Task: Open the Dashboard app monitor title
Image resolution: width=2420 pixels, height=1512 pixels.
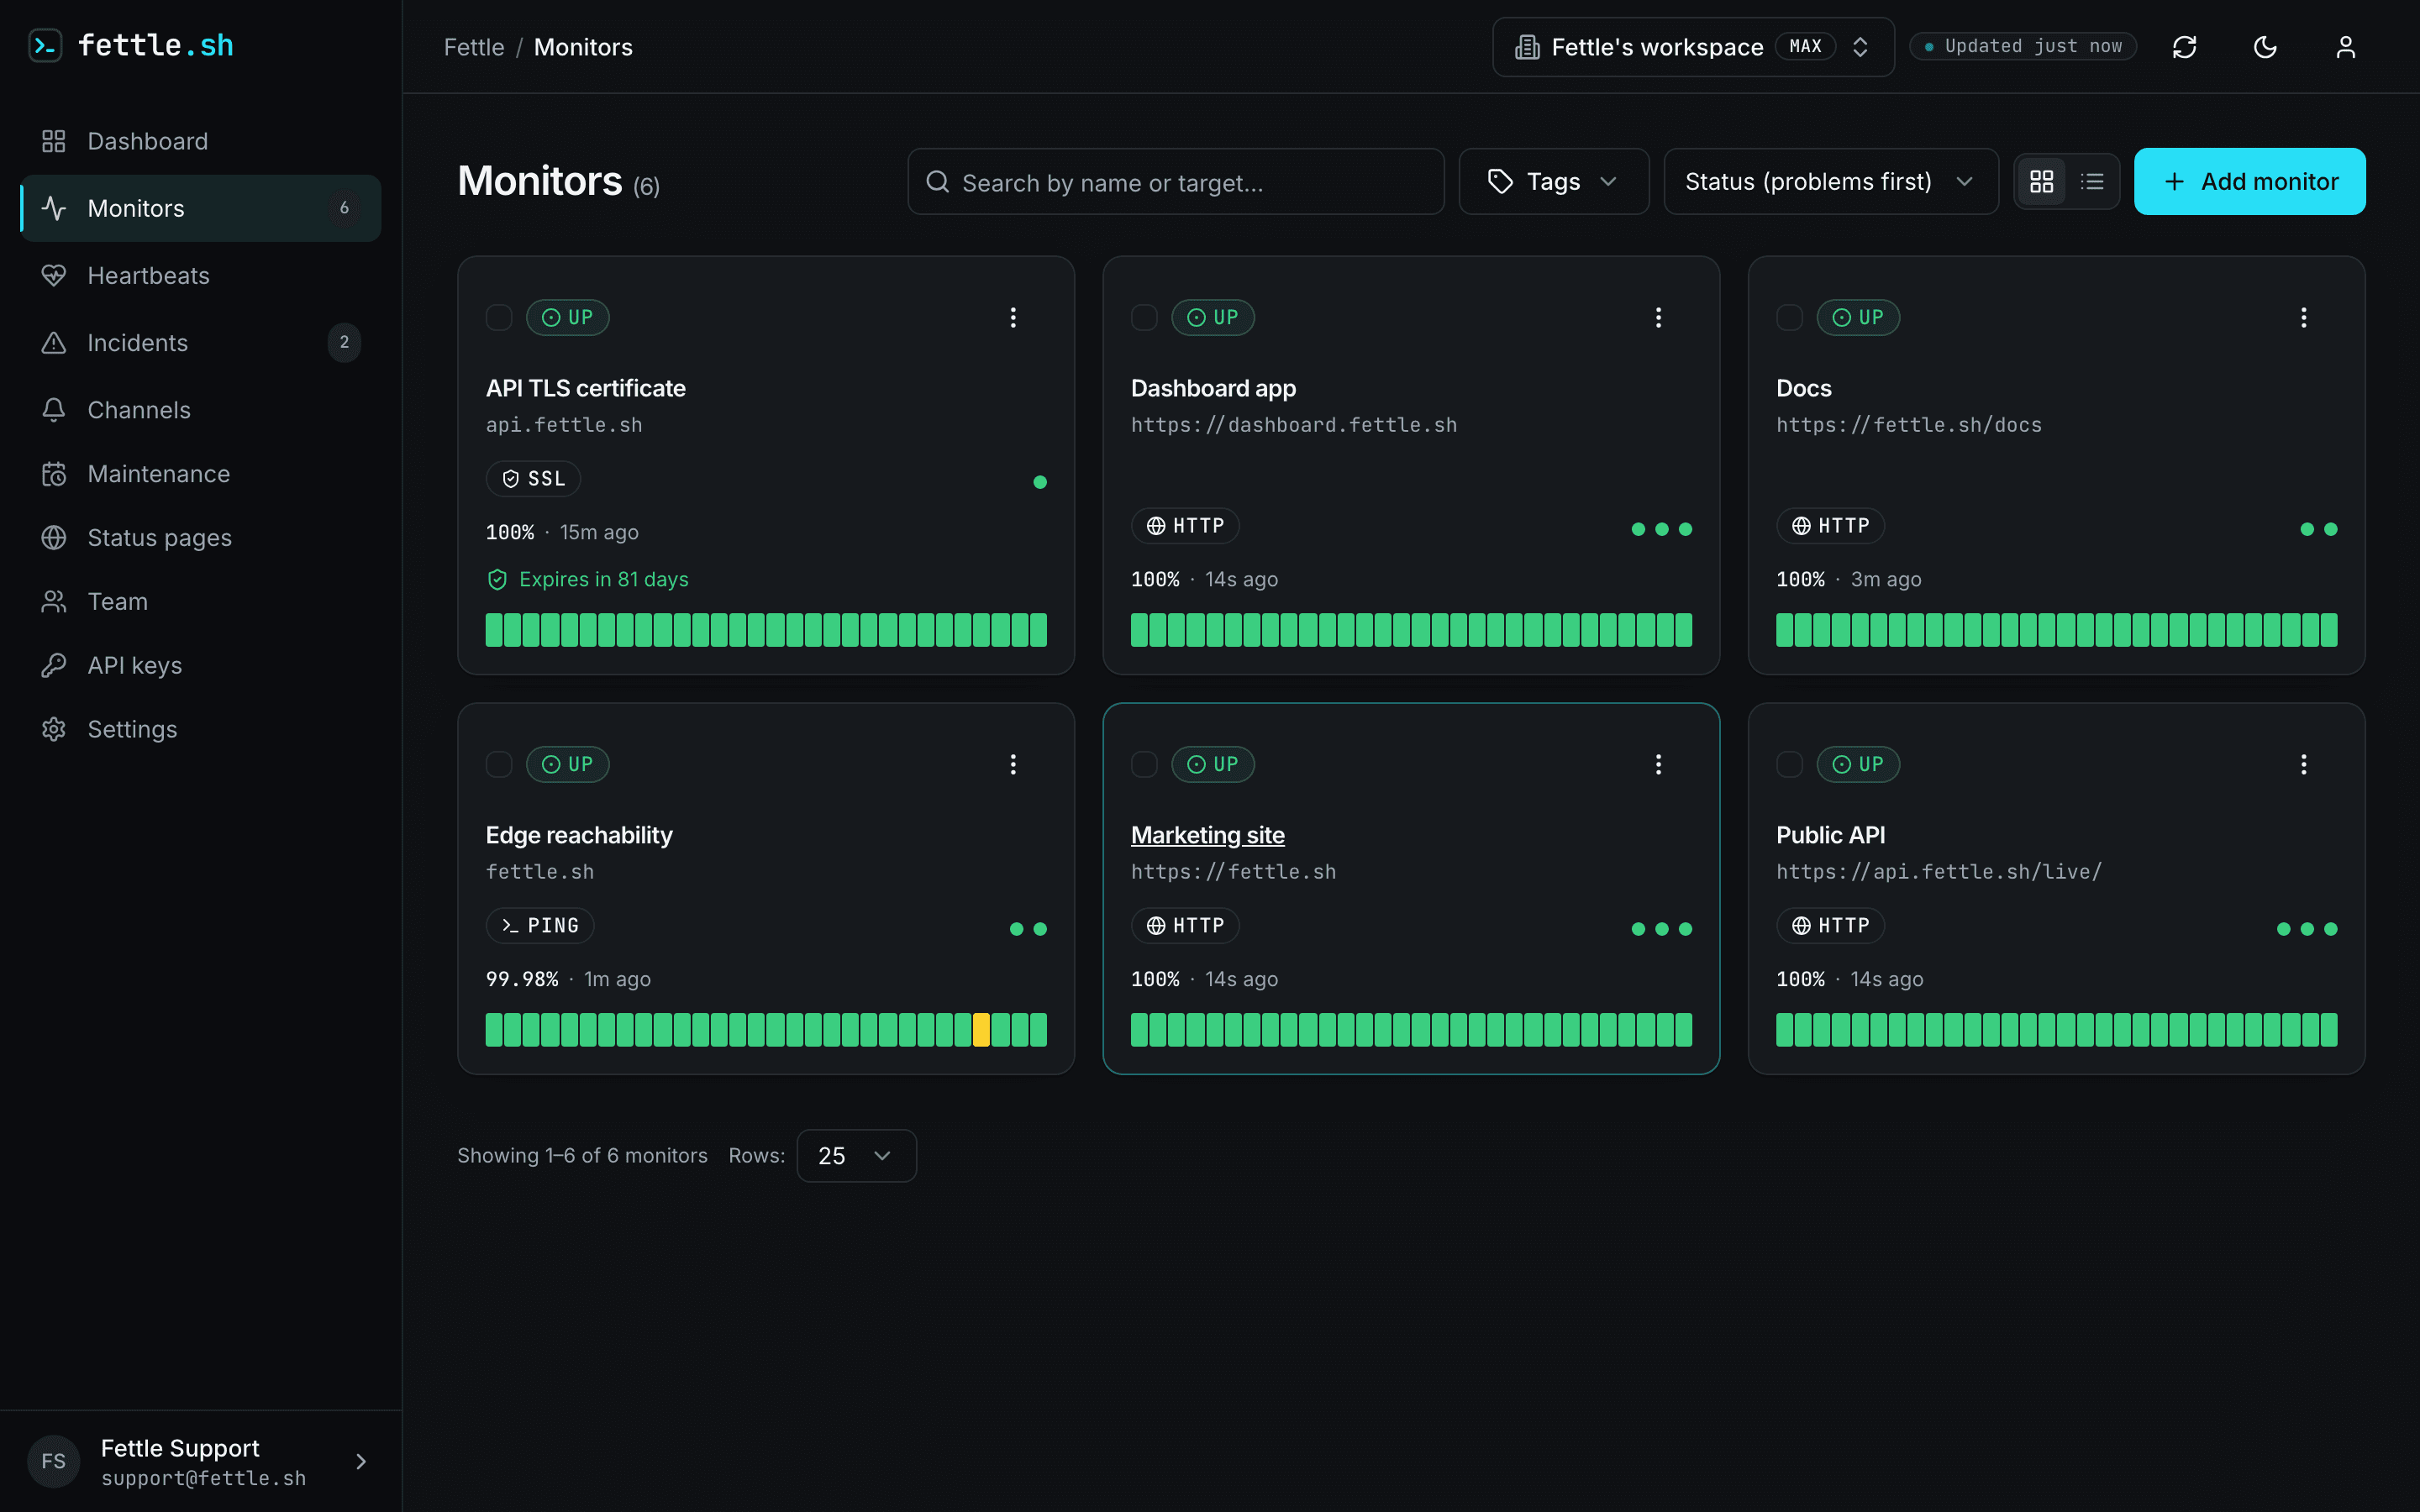Action: [1213, 388]
